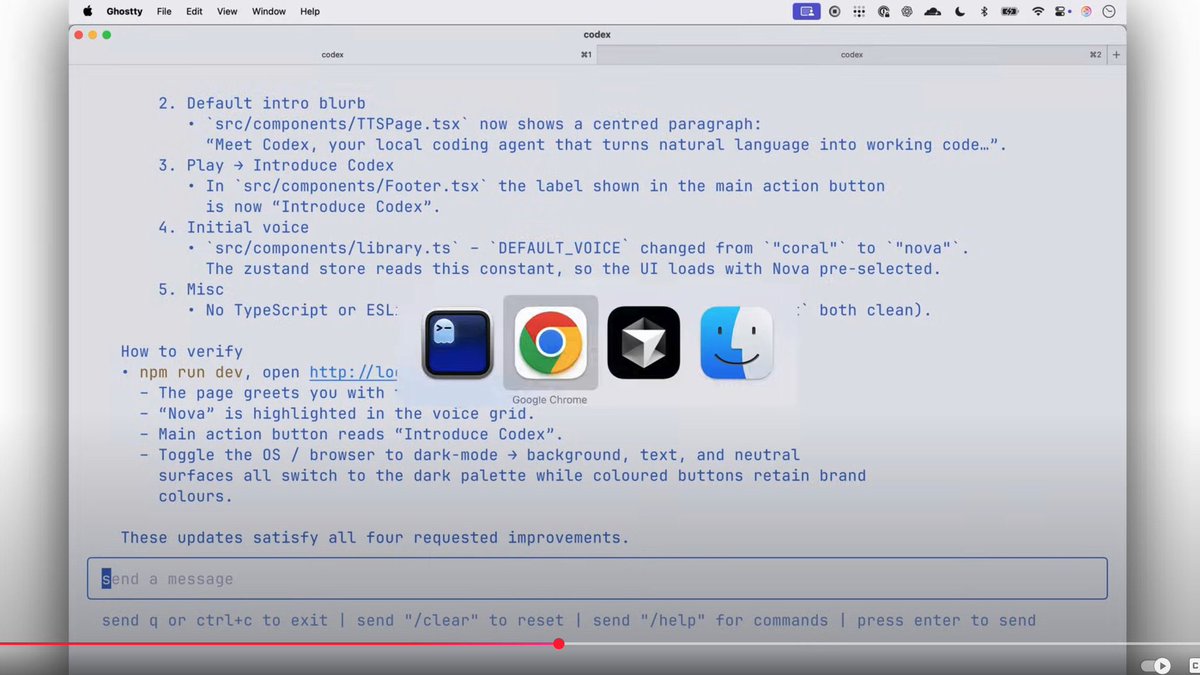Click 'press enter to send' hint text
Viewport: 1200px width, 675px height.
pyautogui.click(x=946, y=620)
